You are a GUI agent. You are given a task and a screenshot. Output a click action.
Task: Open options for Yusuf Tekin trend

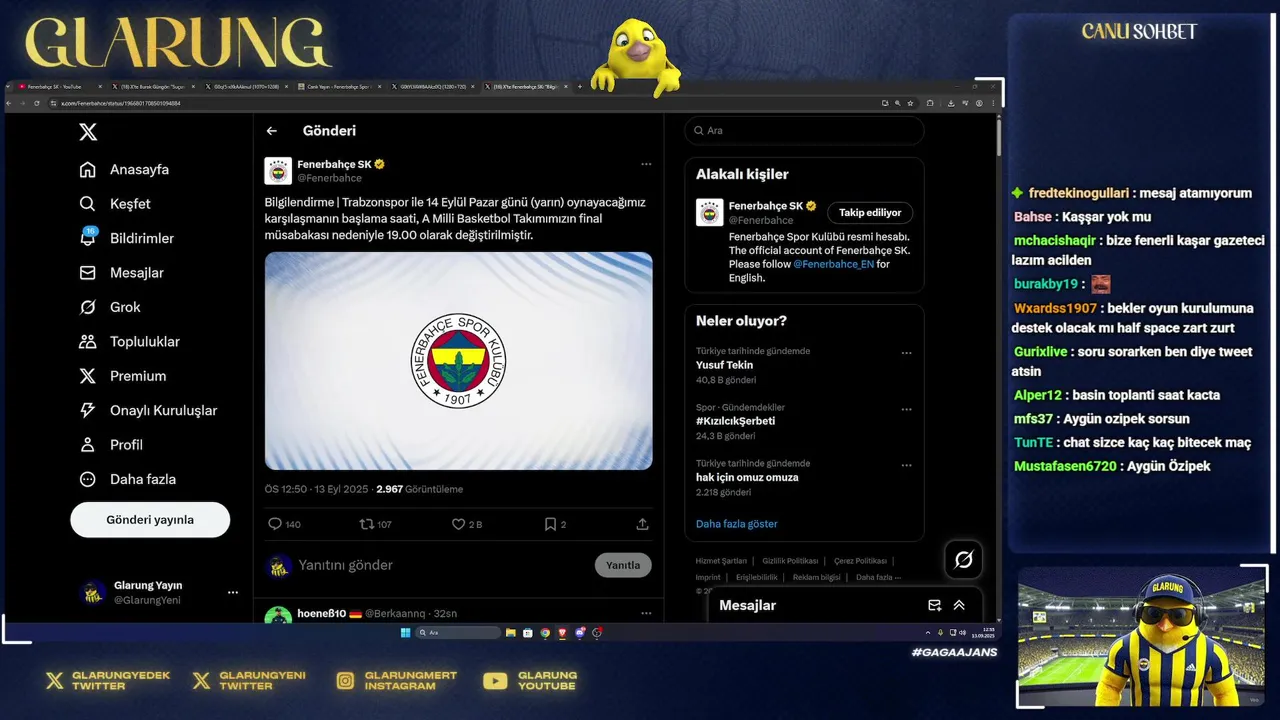(906, 353)
